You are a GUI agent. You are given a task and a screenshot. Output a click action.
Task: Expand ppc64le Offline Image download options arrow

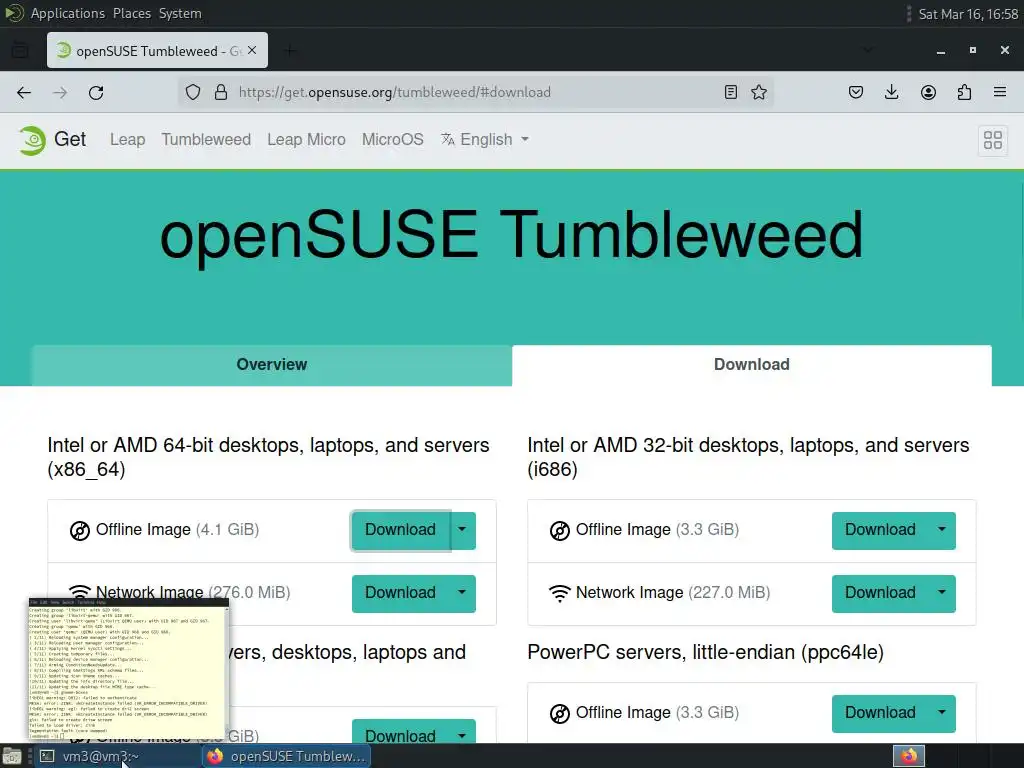click(942, 713)
